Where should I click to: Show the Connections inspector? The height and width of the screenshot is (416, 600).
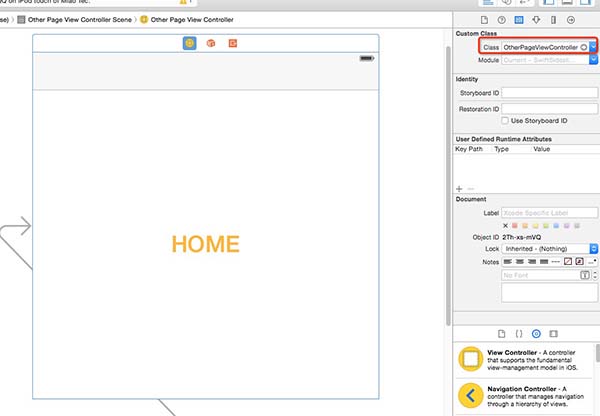click(x=570, y=19)
